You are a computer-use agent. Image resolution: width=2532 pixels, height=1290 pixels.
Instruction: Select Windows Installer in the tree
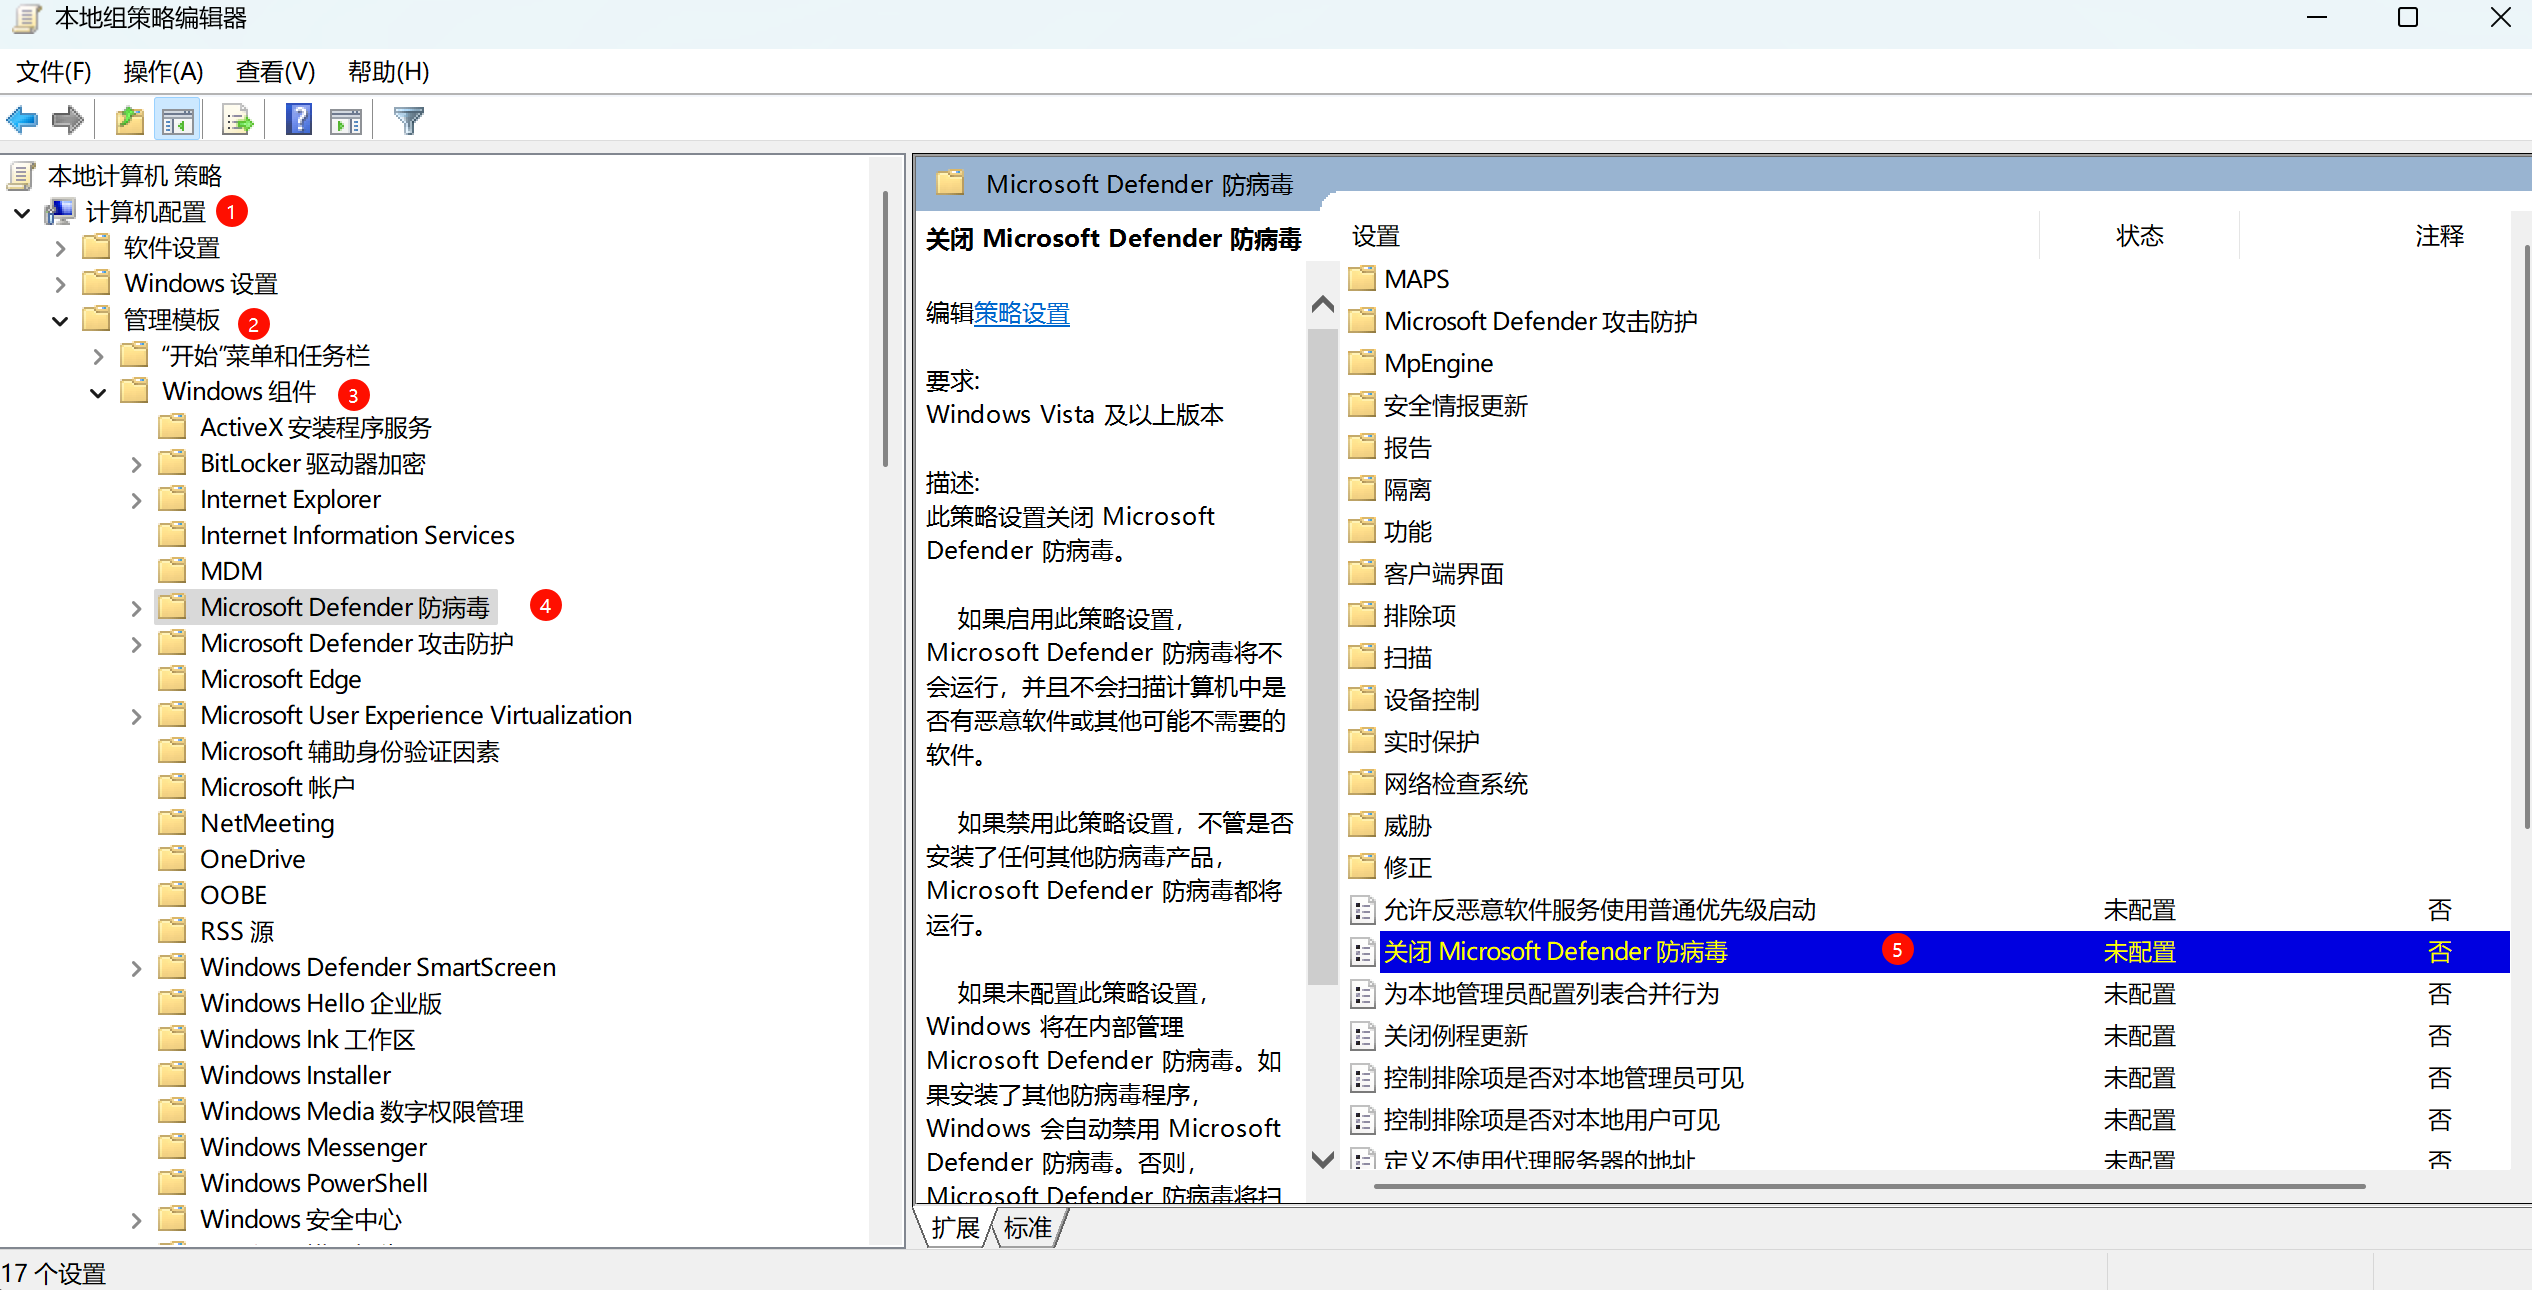(x=295, y=1075)
